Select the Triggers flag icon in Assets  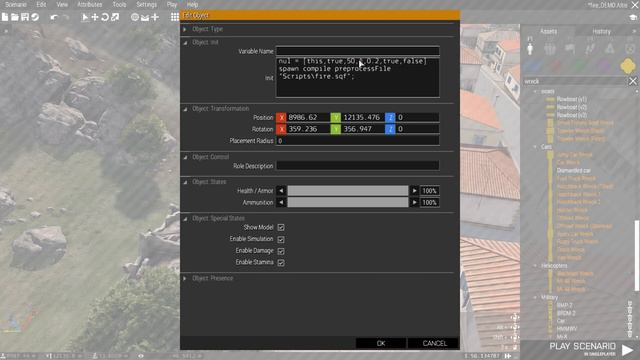pyautogui.click(x=570, y=49)
